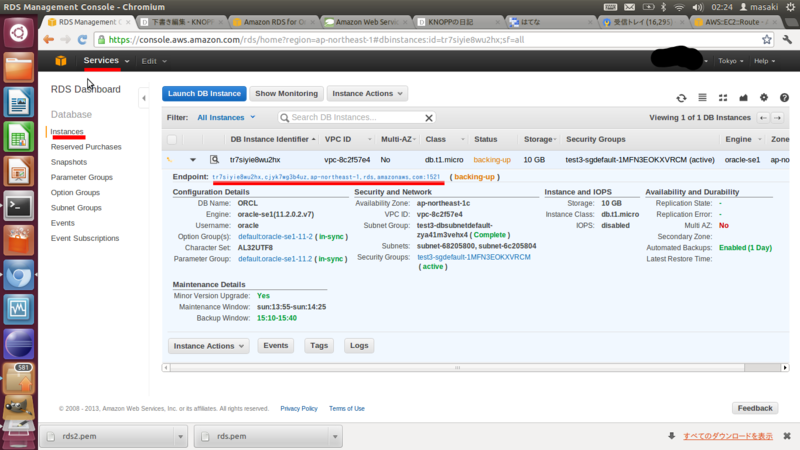The height and width of the screenshot is (450, 800).
Task: Close the downloads bar
Action: (x=787, y=436)
